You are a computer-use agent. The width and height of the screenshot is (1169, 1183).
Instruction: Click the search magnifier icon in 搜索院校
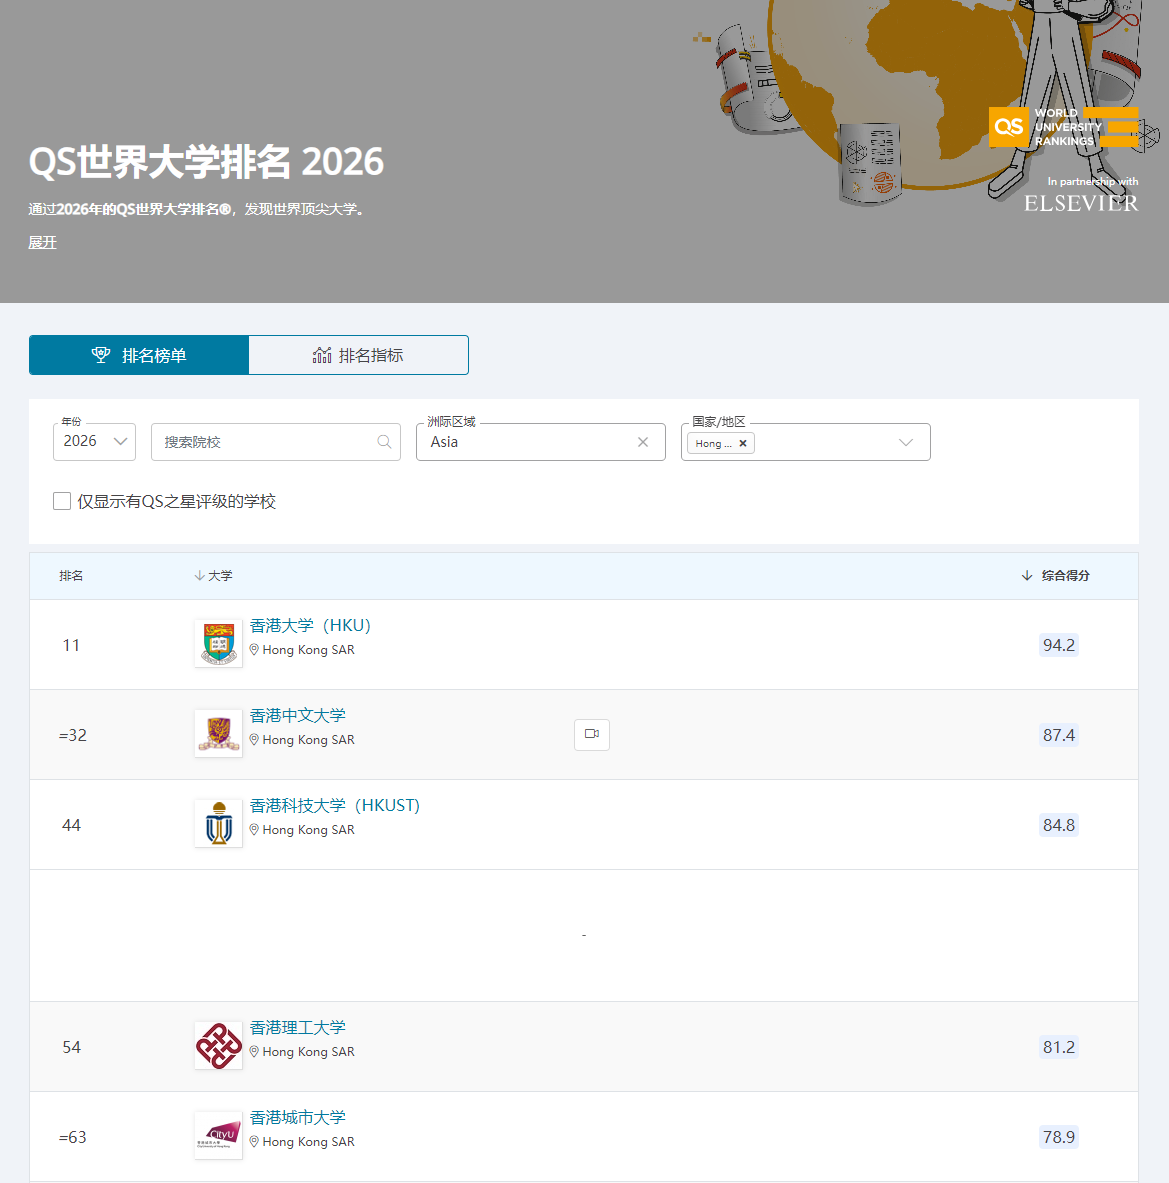coord(384,442)
